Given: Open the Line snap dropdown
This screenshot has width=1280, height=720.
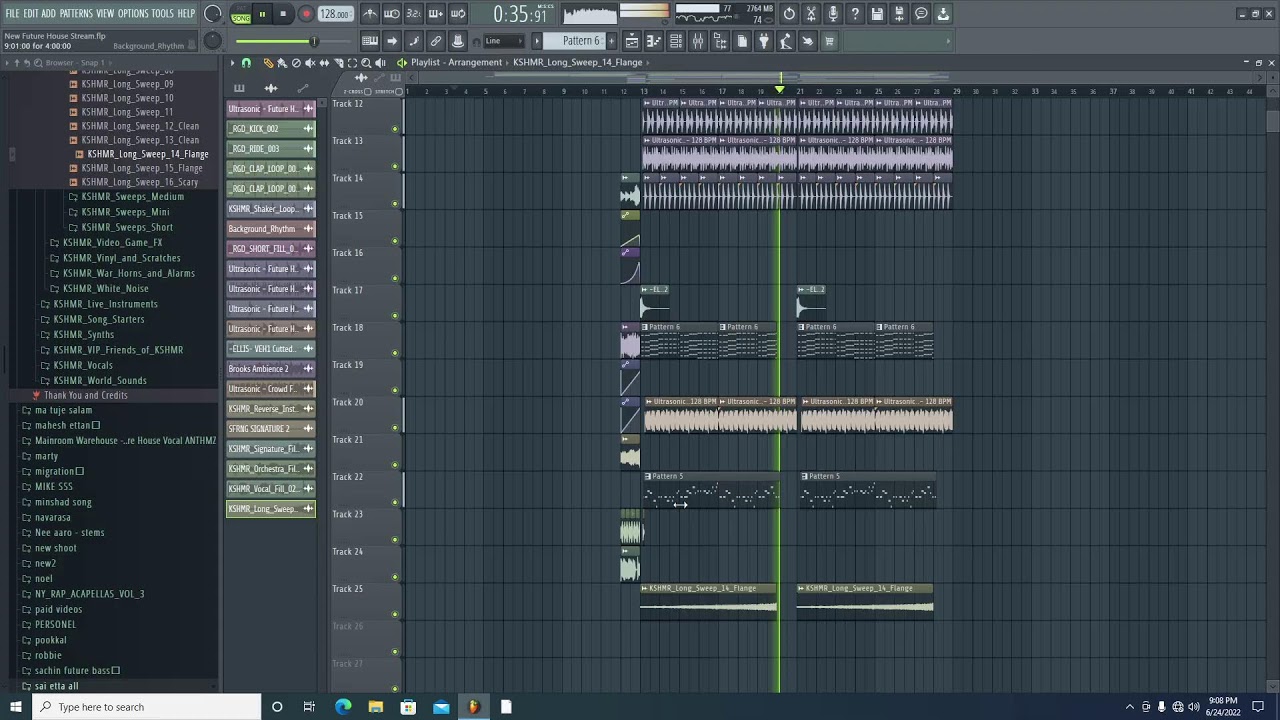Looking at the screenshot, I should pyautogui.click(x=504, y=41).
